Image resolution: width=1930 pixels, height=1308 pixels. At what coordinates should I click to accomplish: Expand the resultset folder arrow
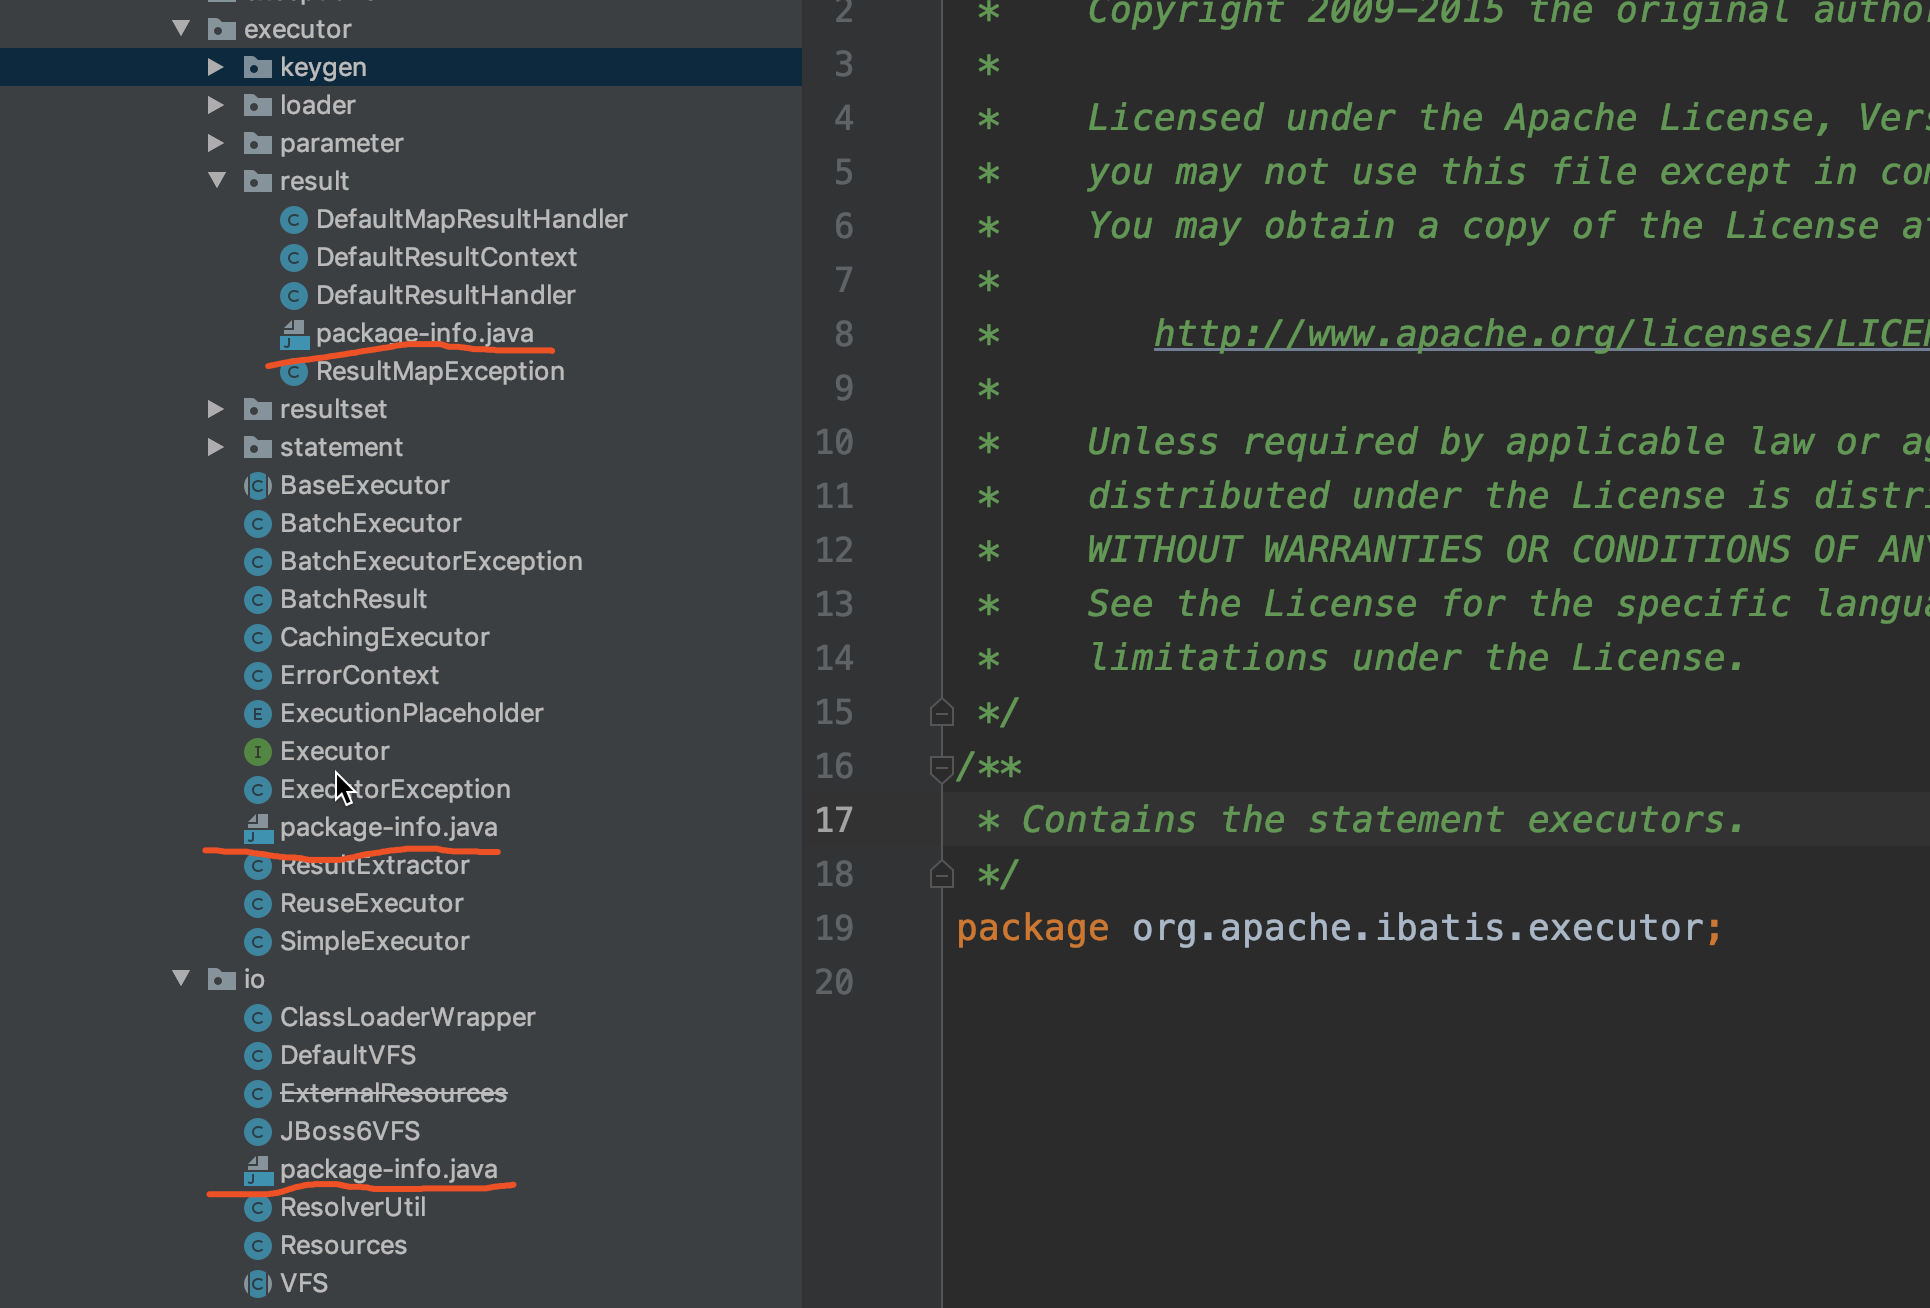point(215,409)
